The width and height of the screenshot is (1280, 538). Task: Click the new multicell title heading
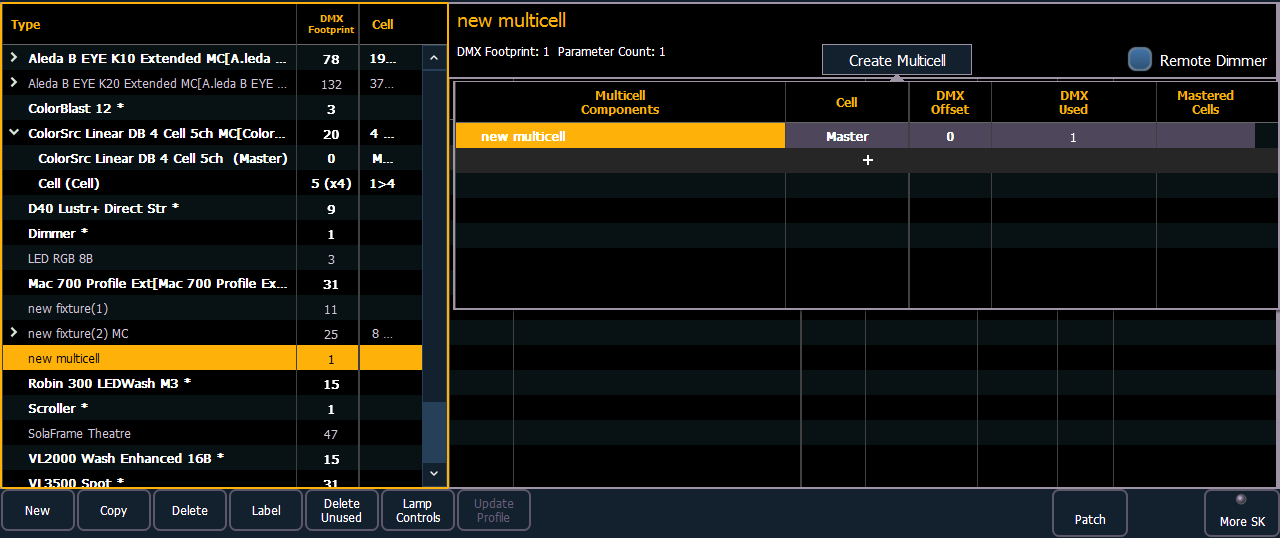tap(512, 21)
